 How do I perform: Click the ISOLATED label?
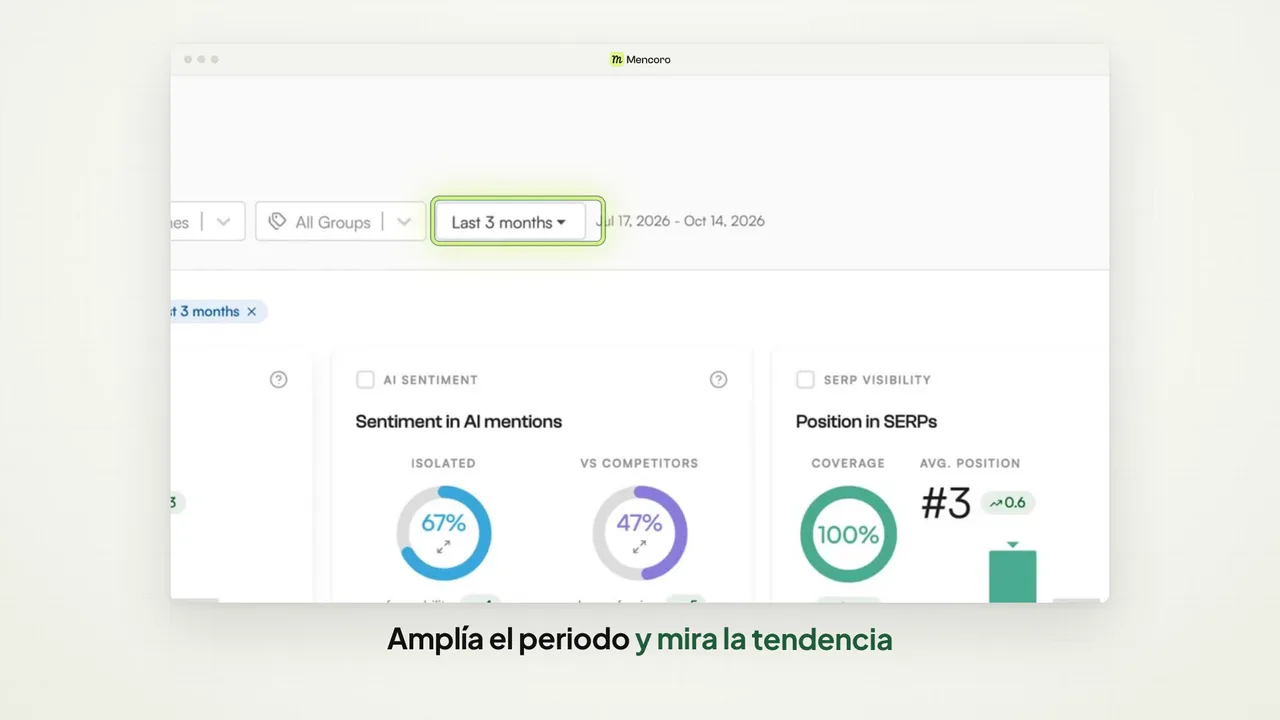[443, 463]
